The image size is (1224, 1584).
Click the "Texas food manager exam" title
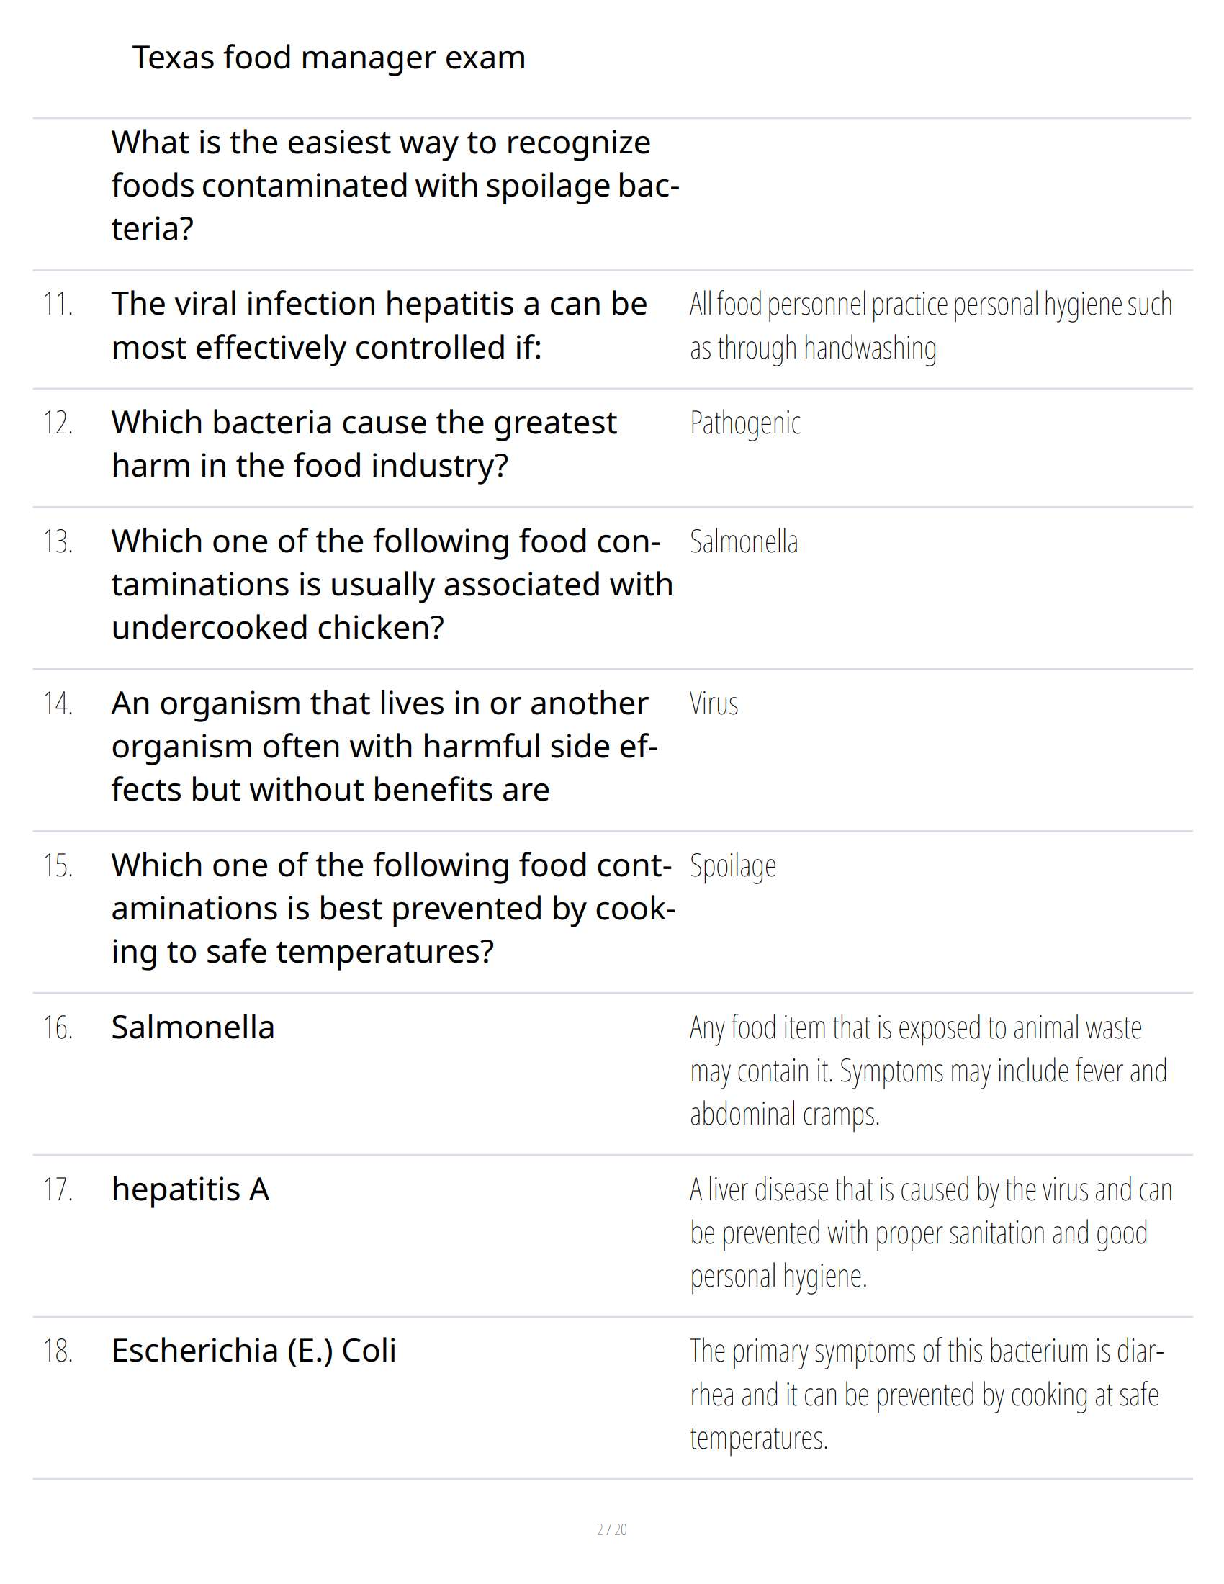[x=328, y=58]
